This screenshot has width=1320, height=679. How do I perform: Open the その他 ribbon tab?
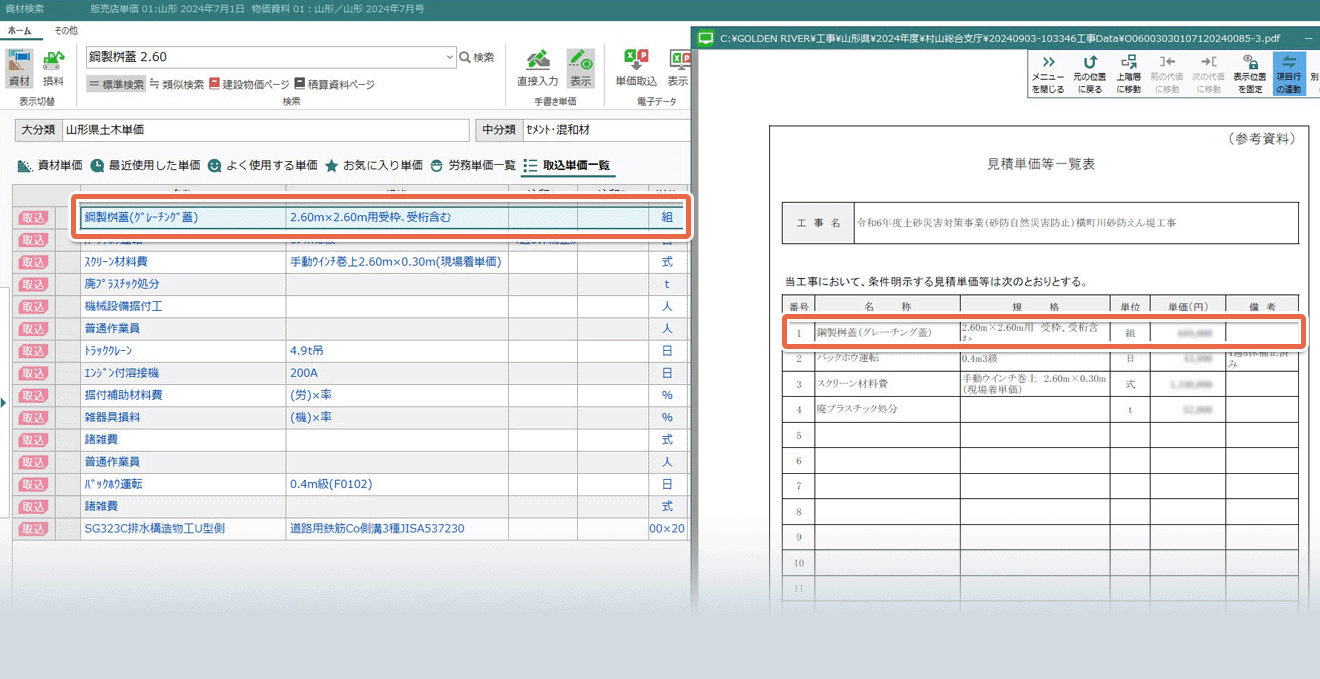click(66, 31)
